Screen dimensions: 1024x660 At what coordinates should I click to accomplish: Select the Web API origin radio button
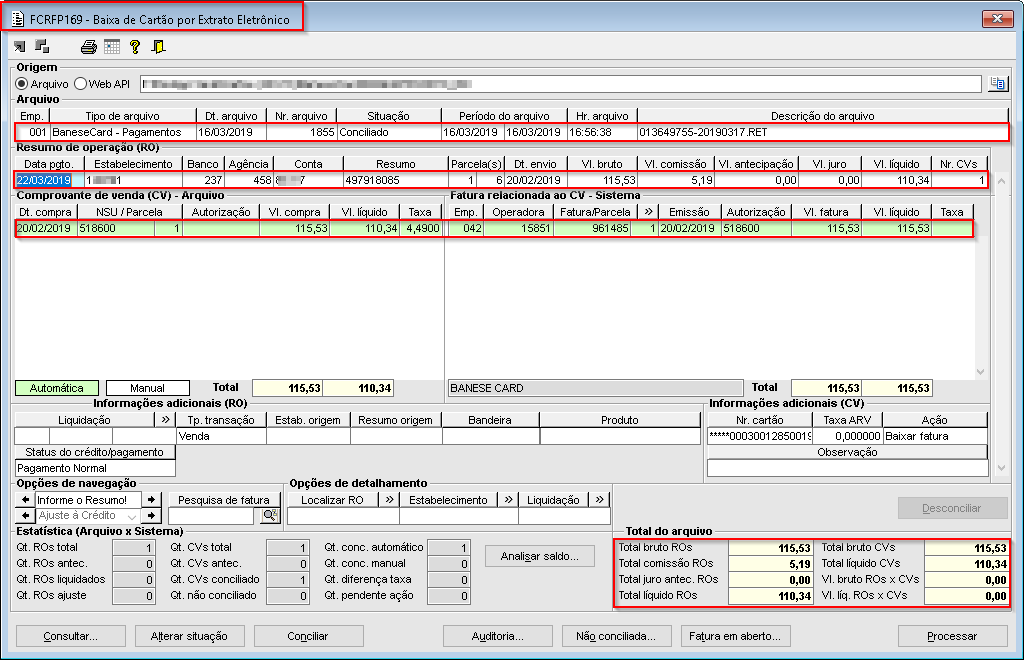coord(80,84)
